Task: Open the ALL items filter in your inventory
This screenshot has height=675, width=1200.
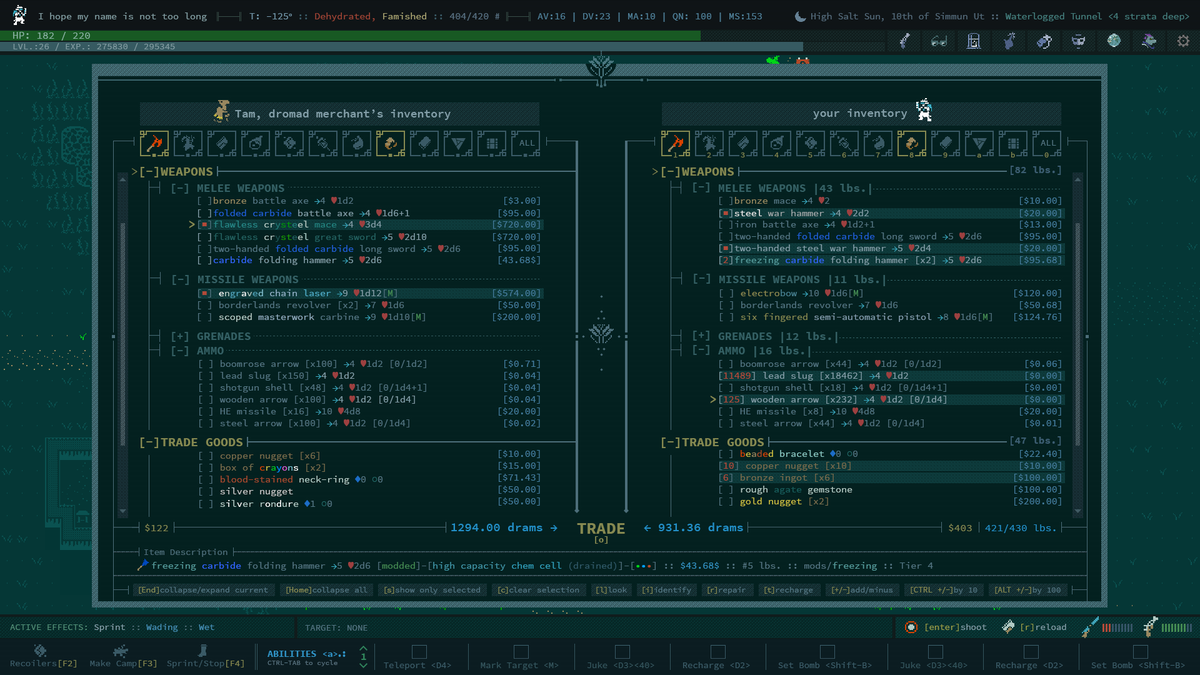Action: pos(1047,143)
